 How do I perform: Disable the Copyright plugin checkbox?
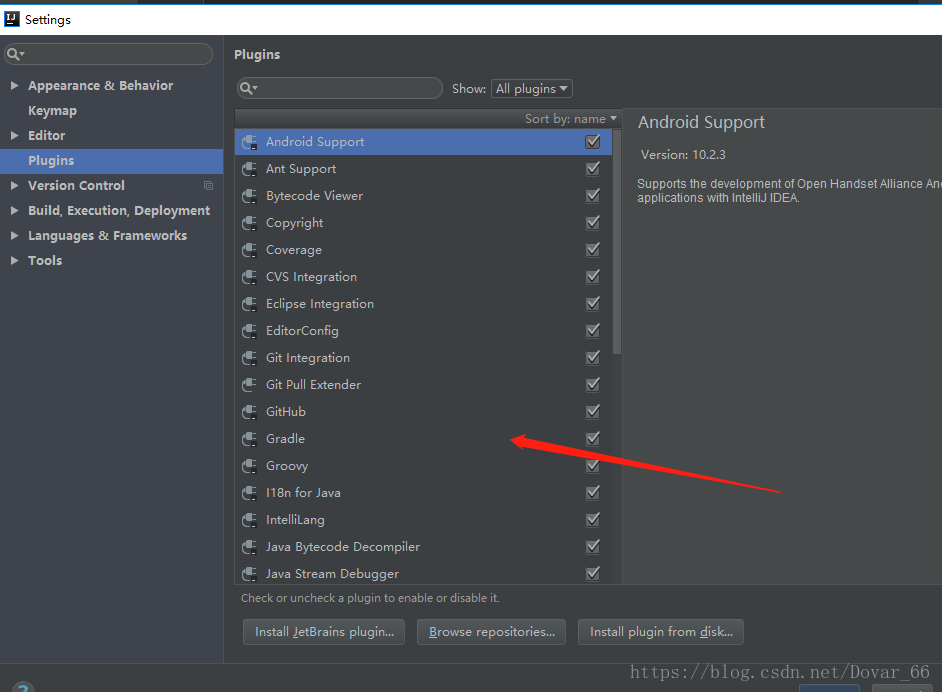coord(592,223)
